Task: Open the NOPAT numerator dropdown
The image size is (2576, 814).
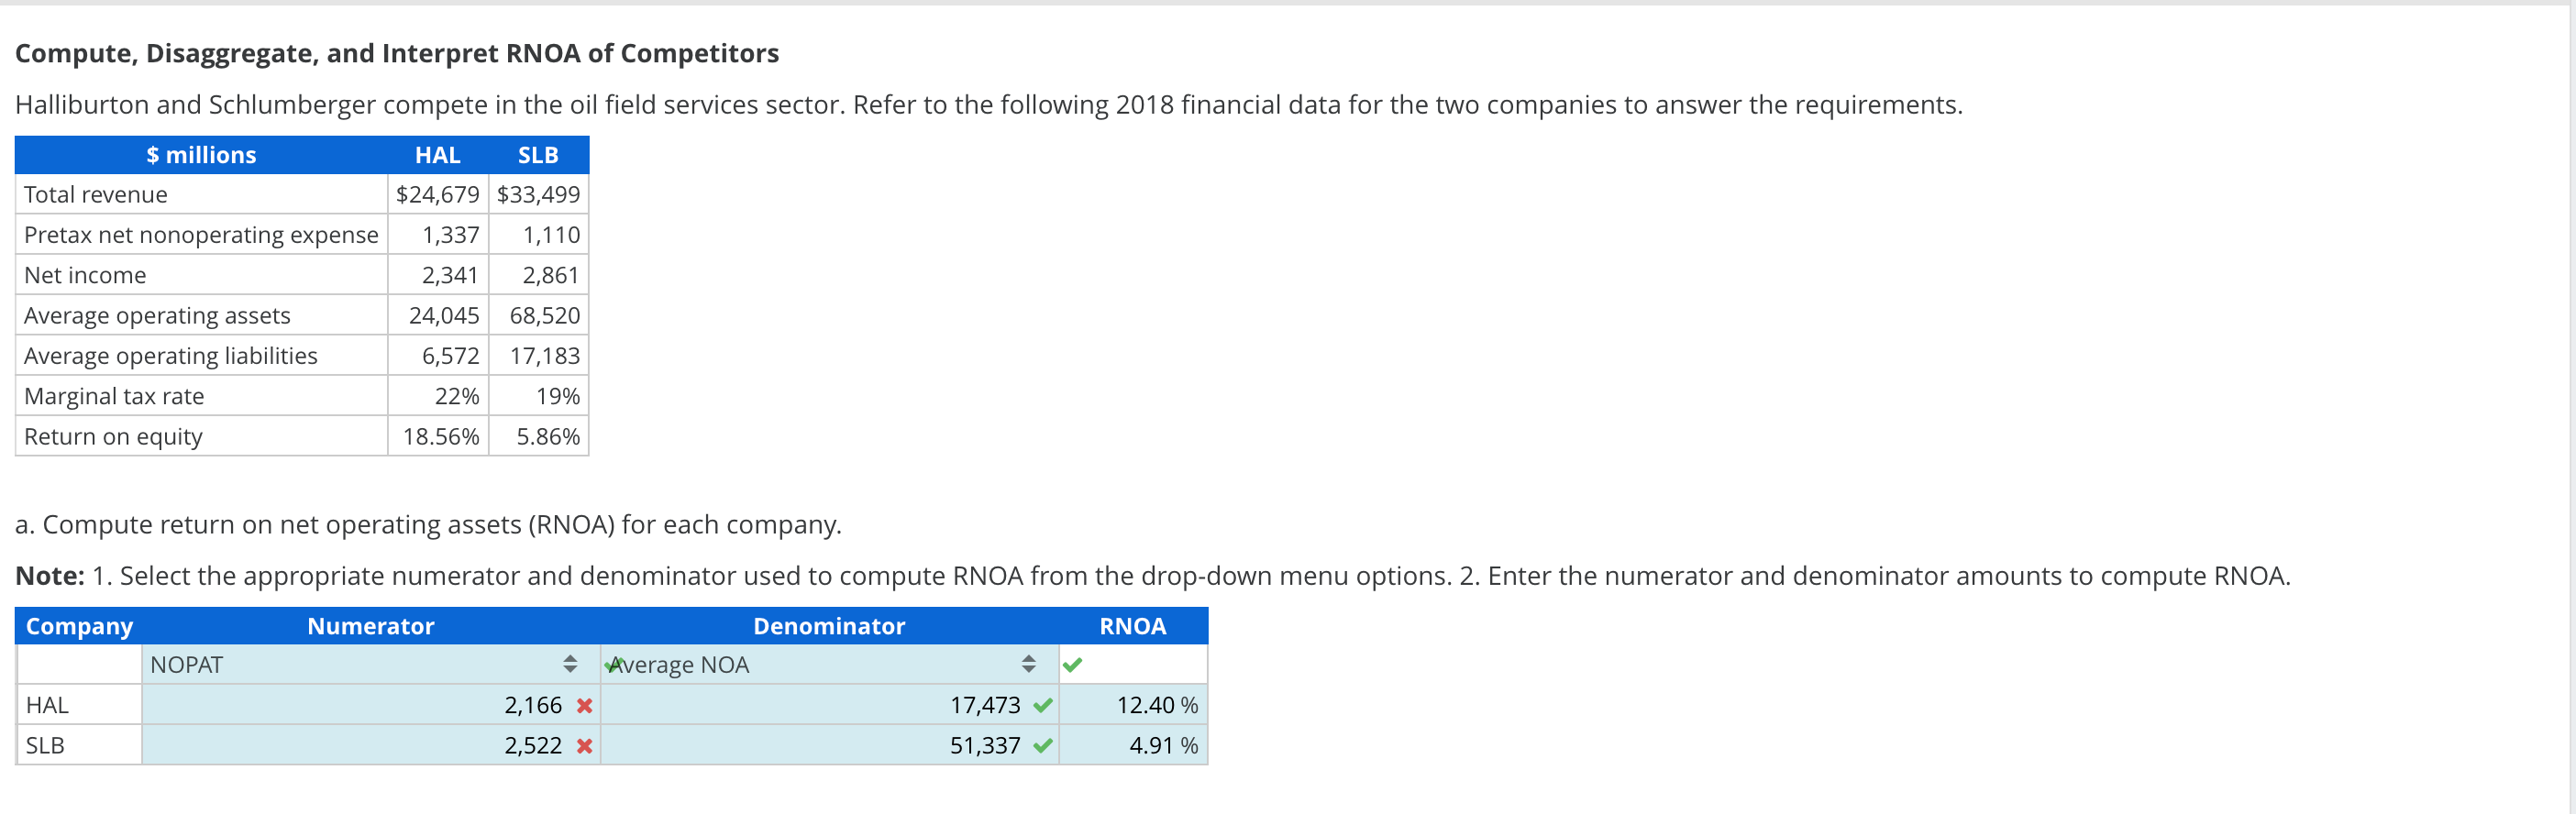Action: click(350, 663)
